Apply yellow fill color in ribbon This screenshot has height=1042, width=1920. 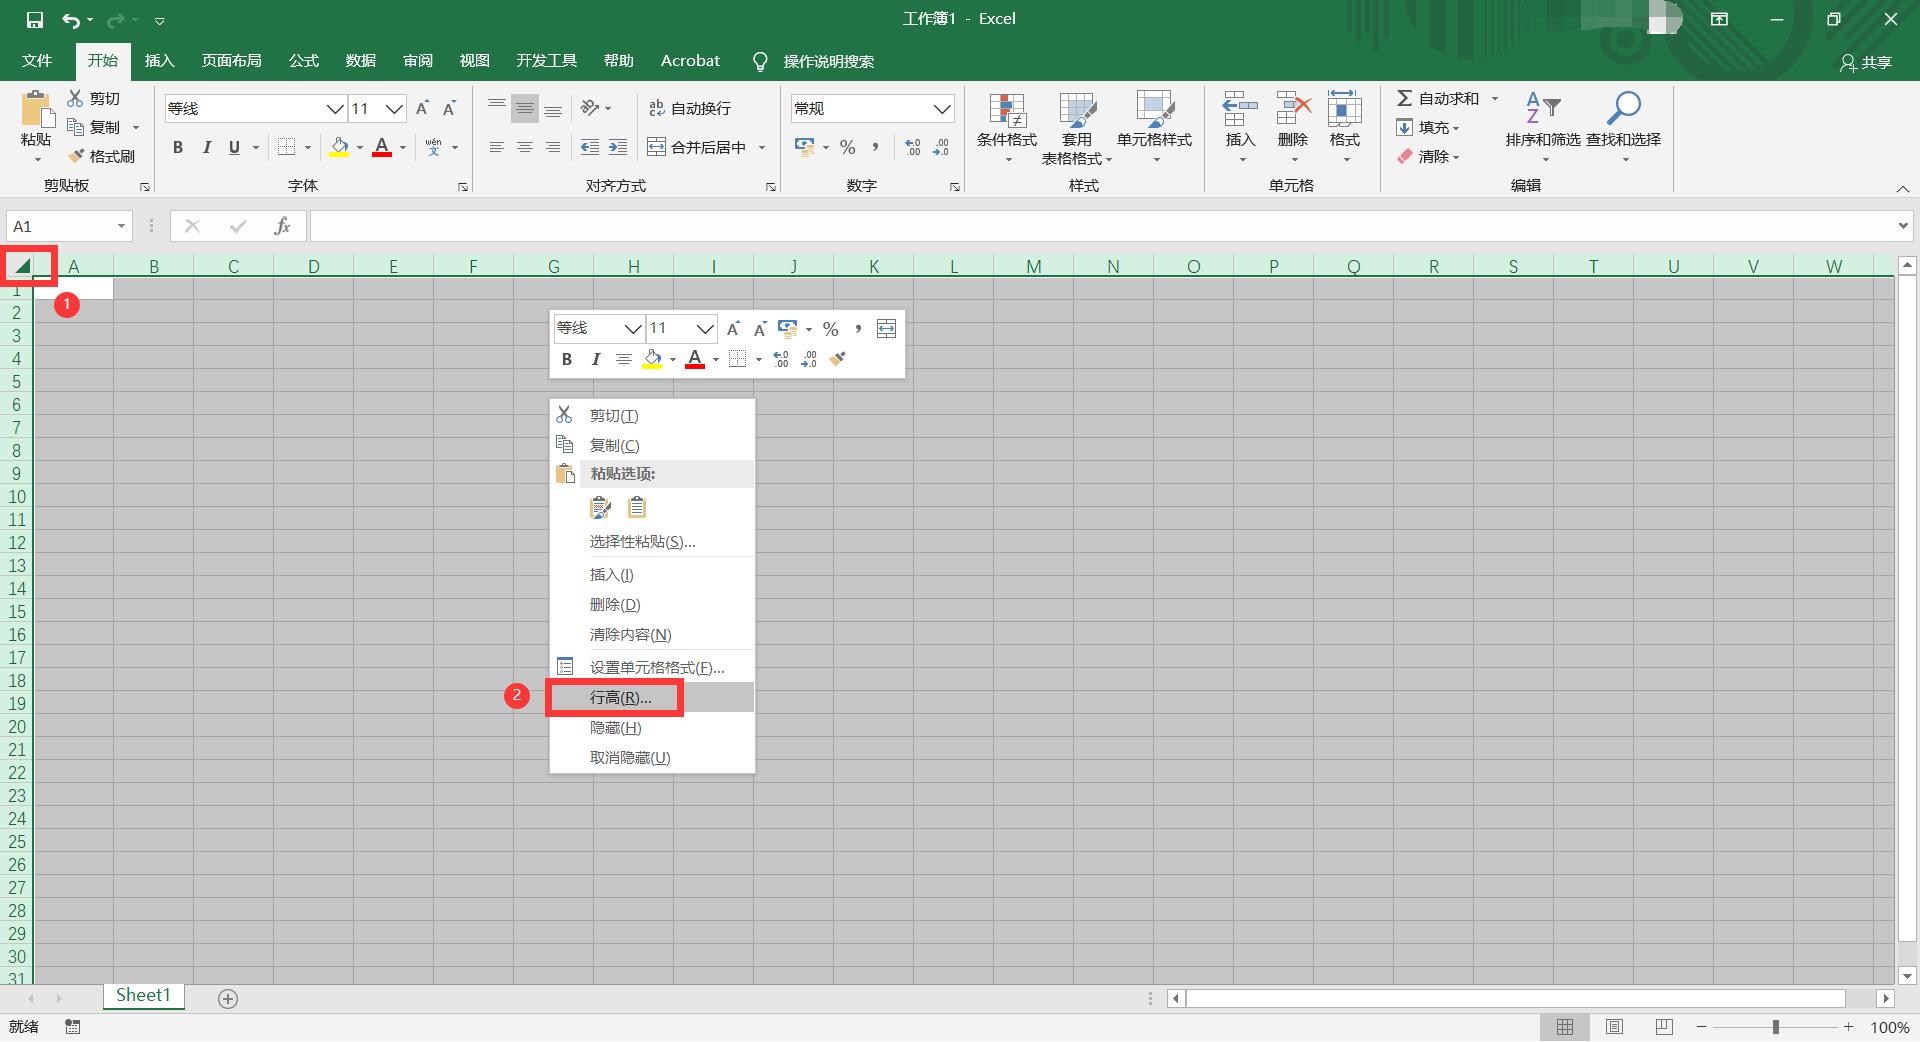pos(339,147)
